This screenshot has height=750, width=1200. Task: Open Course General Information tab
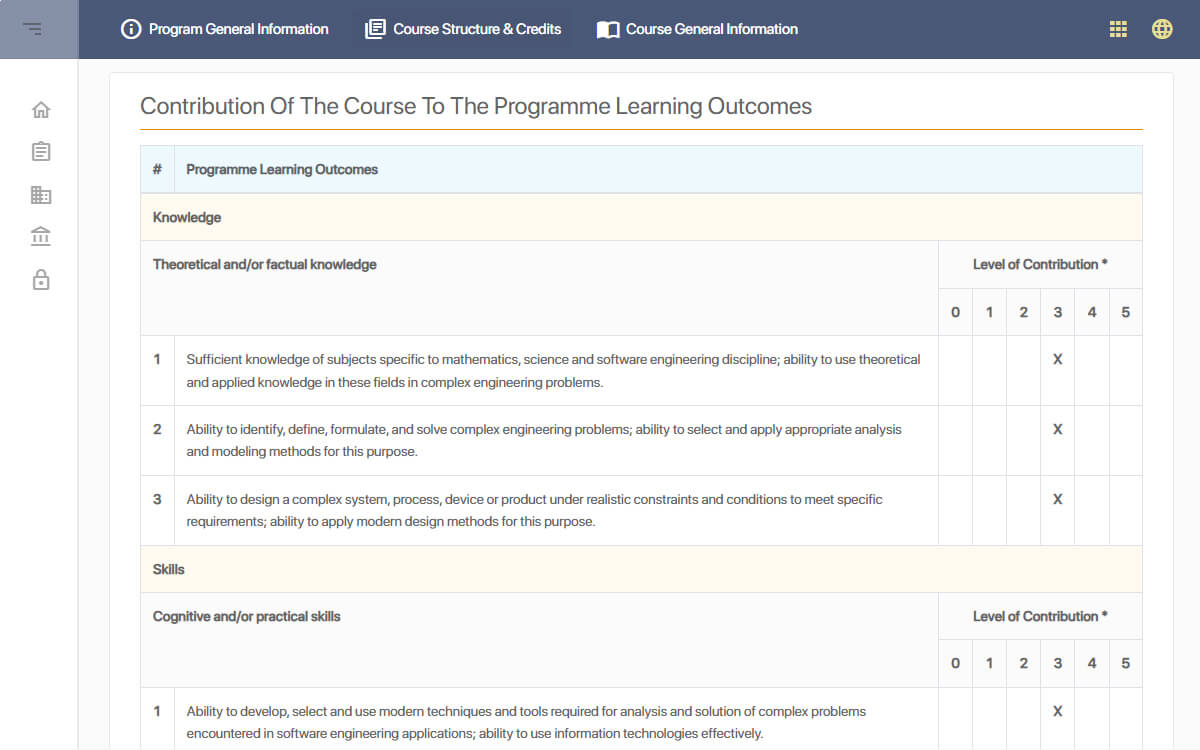[697, 29]
